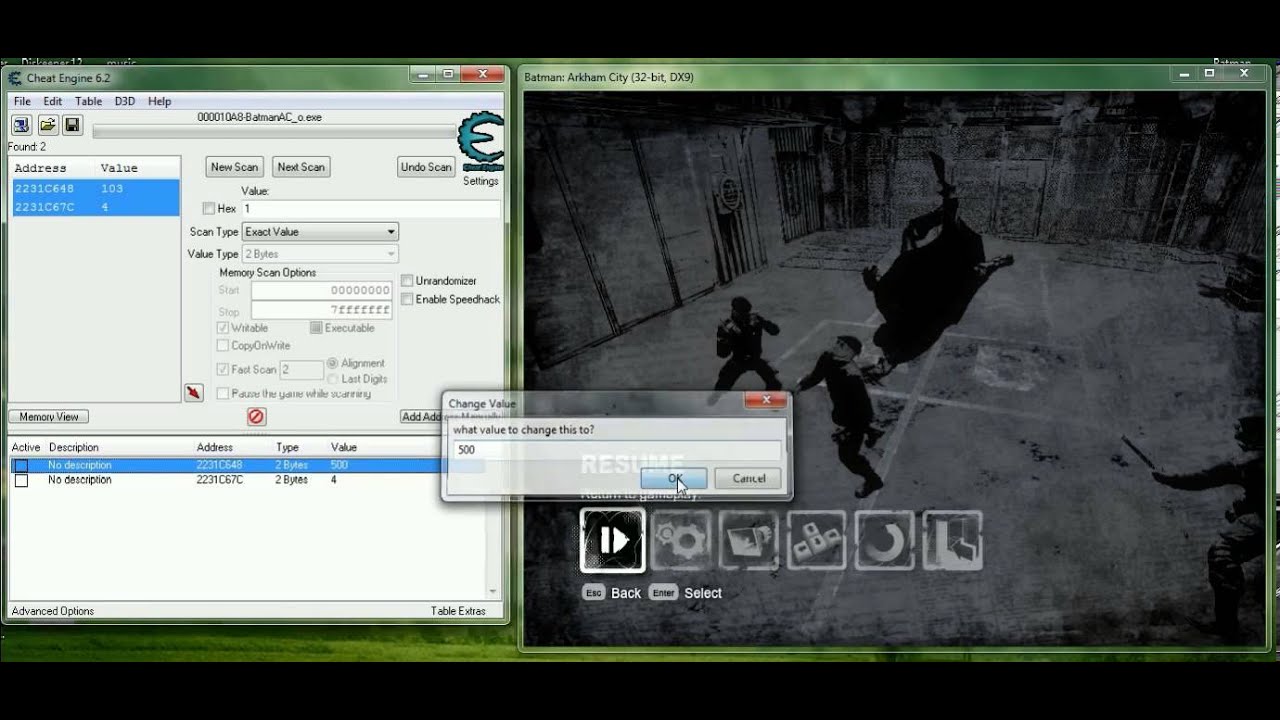Open the Help menu
Viewport: 1280px width, 720px height.
(x=159, y=101)
